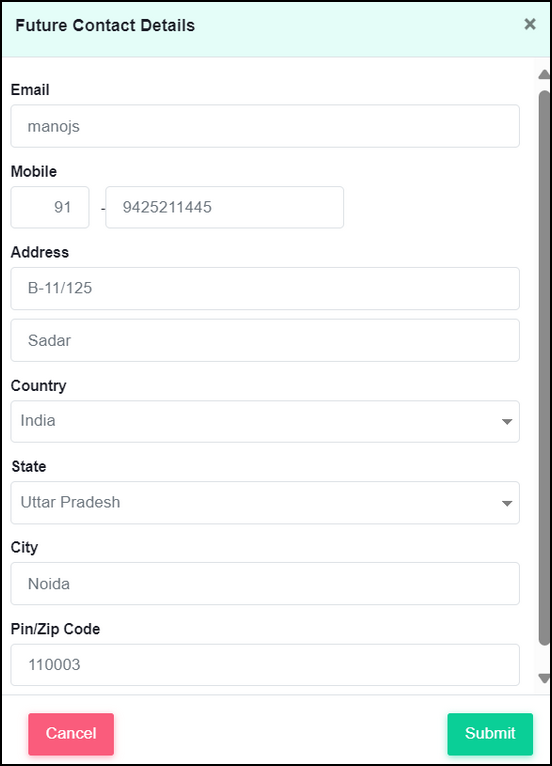Open the Country dropdown showing India
The width and height of the screenshot is (552, 766).
click(x=265, y=422)
